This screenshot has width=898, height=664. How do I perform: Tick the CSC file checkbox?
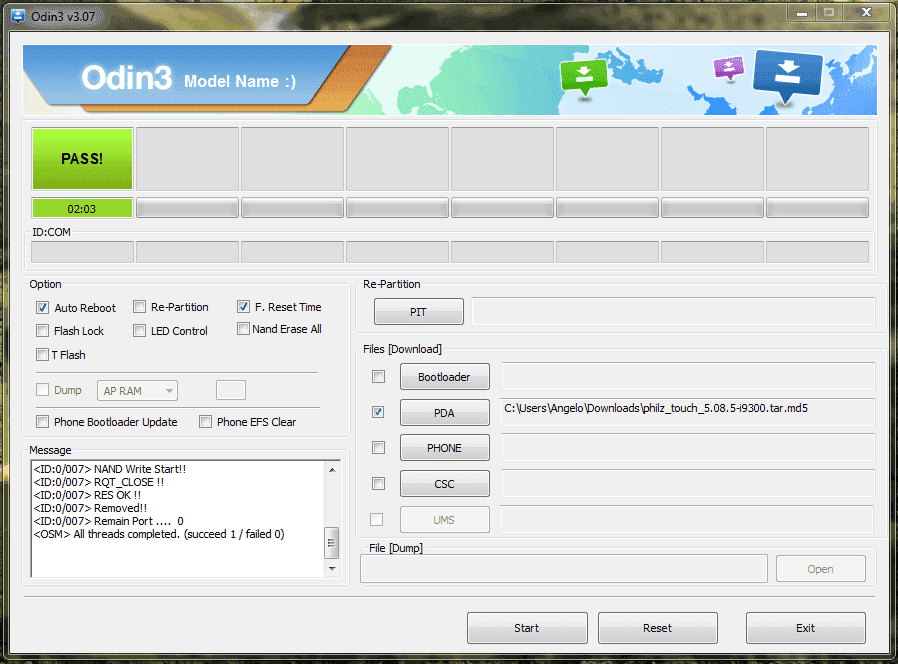[379, 484]
